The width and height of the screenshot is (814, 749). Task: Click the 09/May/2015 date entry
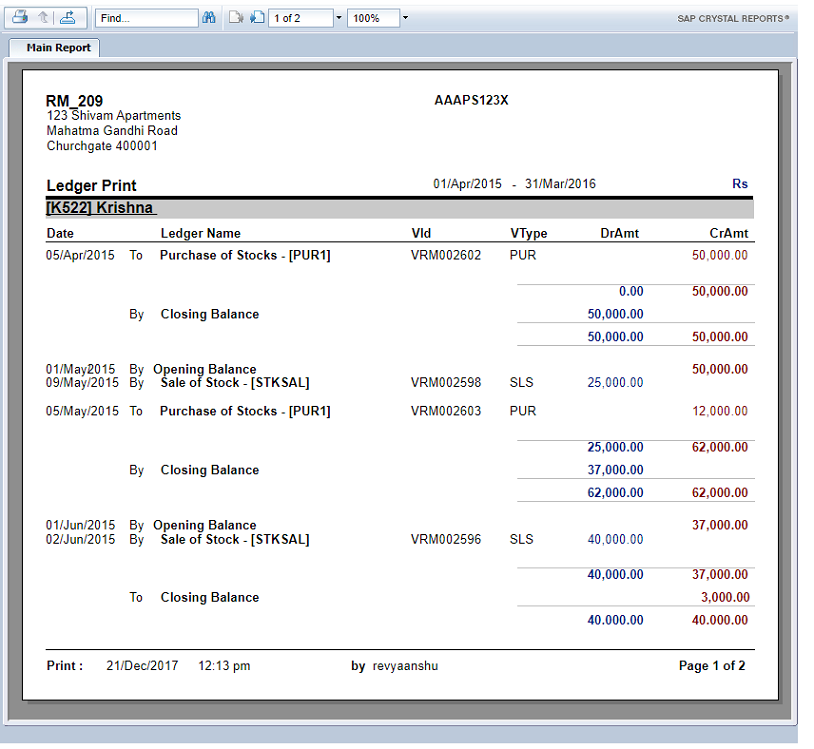click(82, 382)
